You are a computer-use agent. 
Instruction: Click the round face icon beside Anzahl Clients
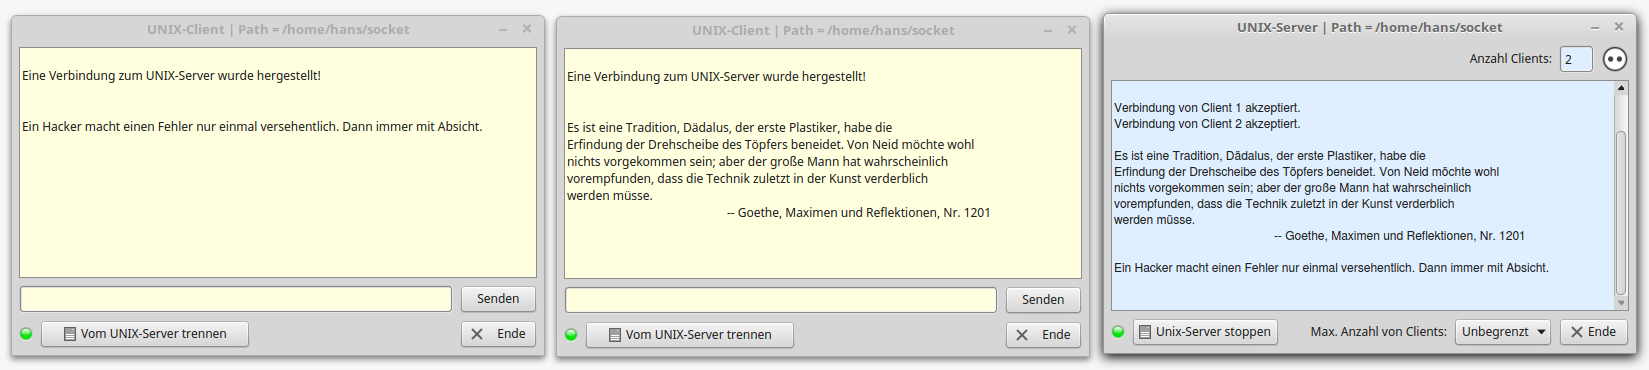coord(1614,59)
